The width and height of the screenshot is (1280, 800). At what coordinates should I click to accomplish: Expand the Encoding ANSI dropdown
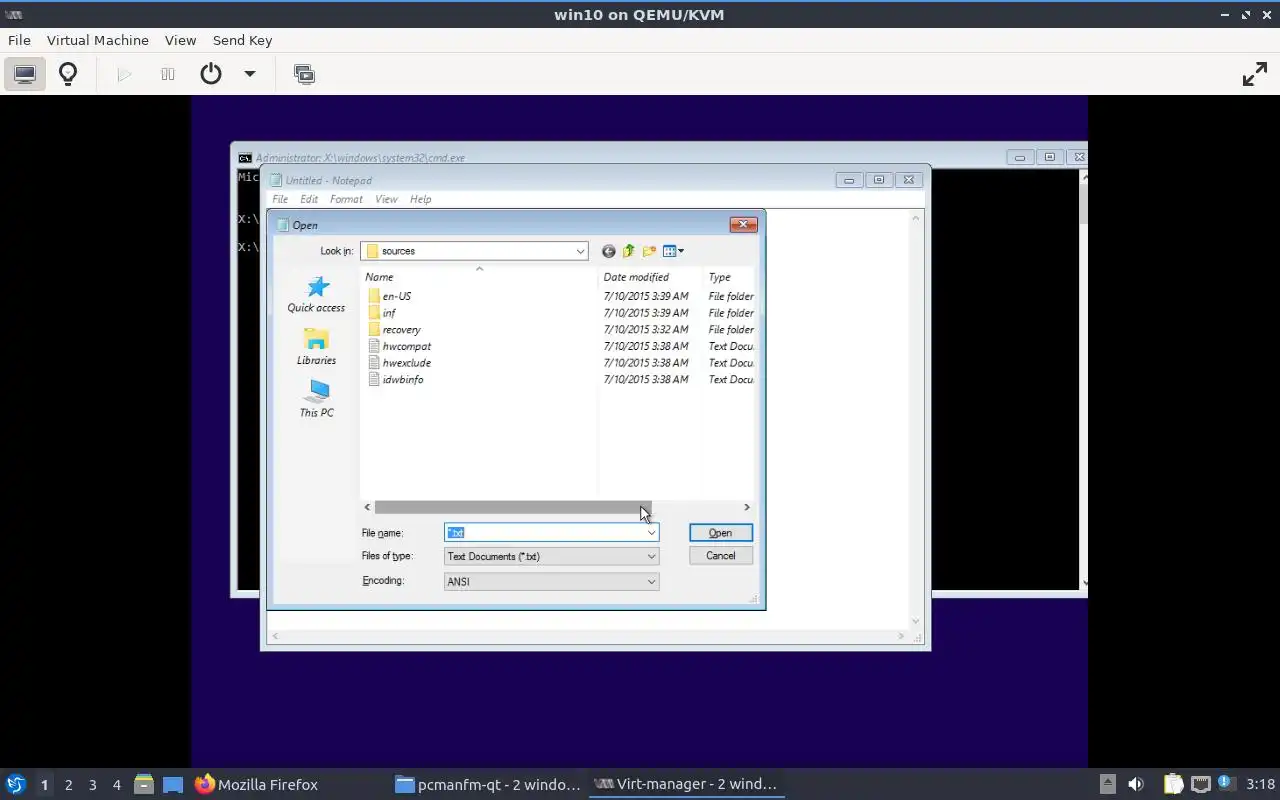[x=651, y=581]
